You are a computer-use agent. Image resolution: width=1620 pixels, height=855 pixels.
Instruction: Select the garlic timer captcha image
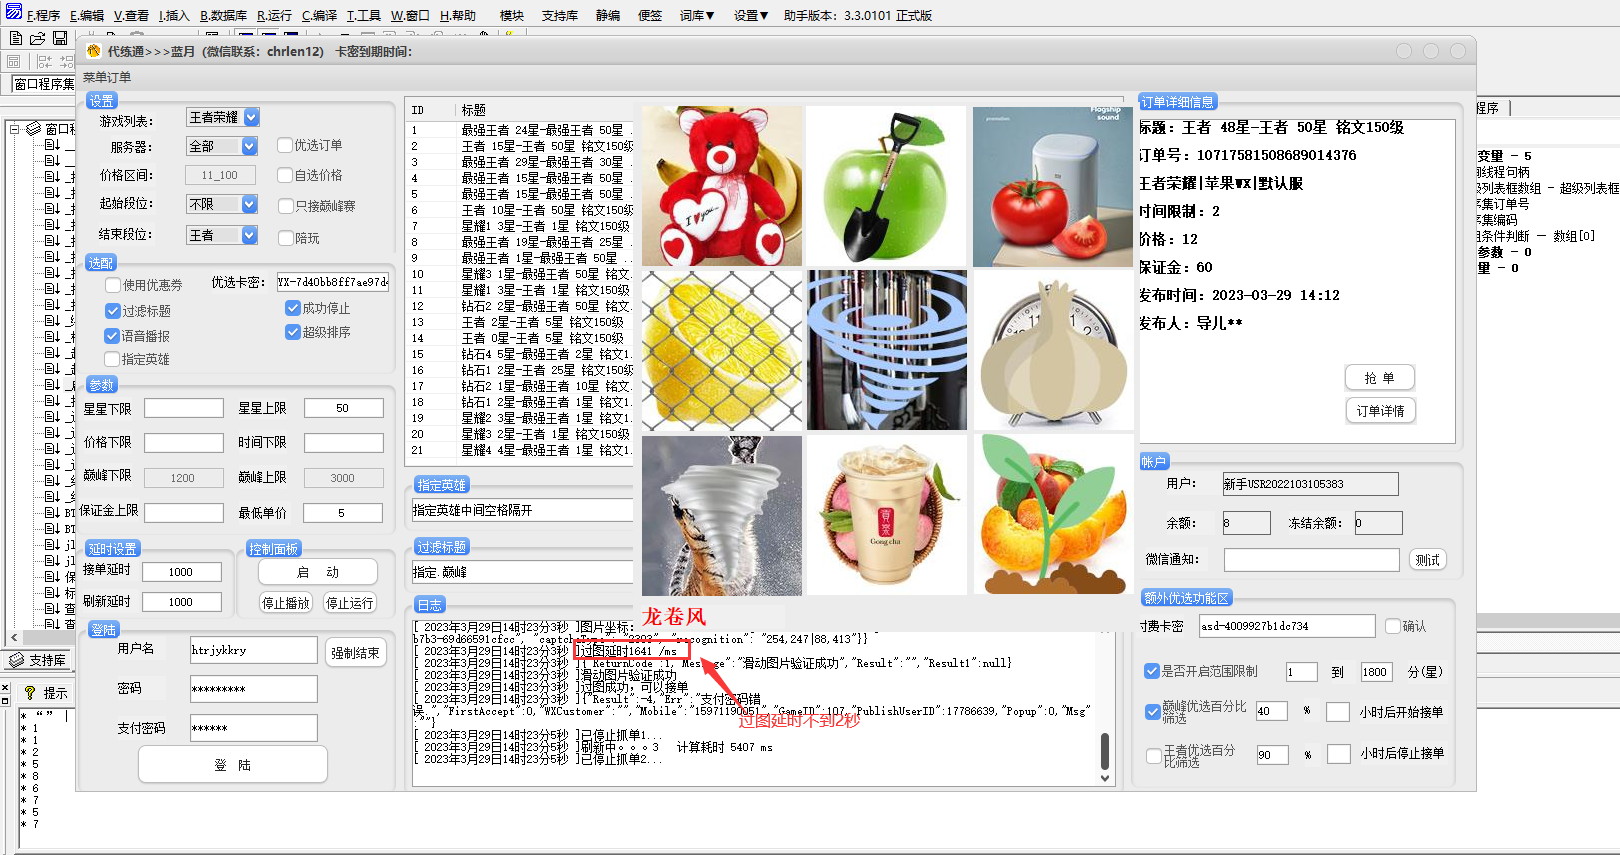pos(1052,350)
